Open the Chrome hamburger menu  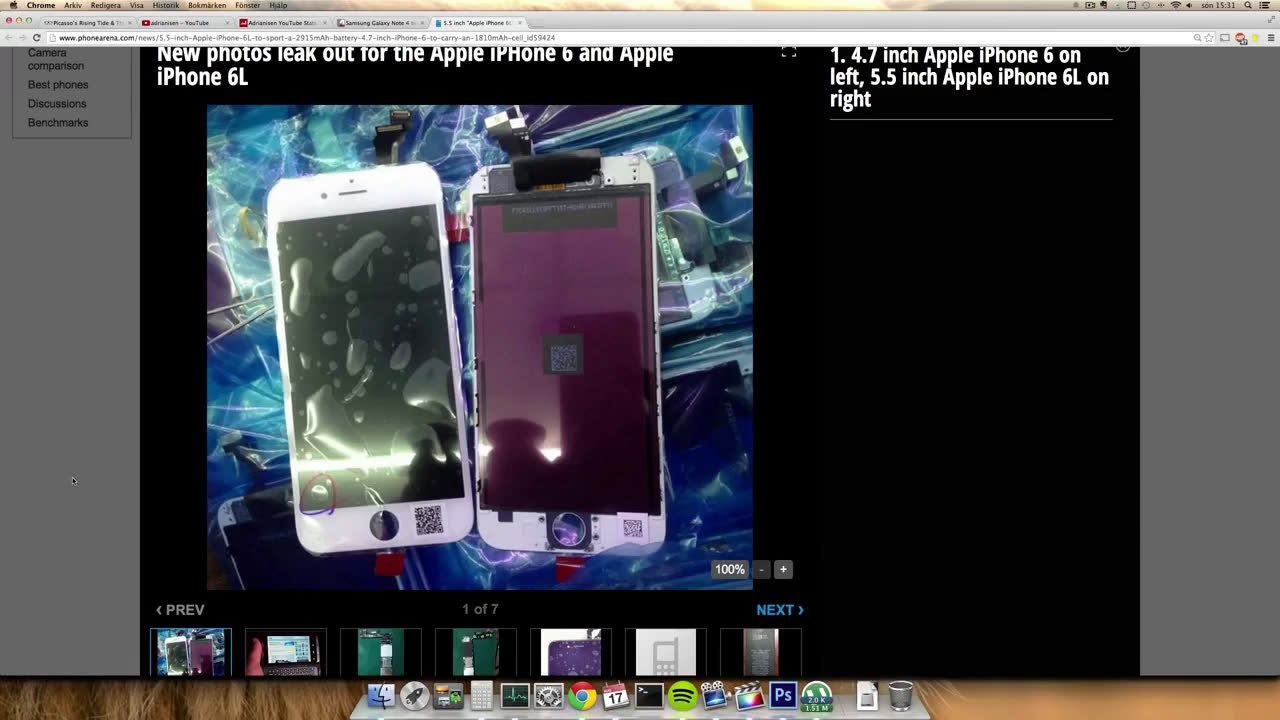click(1270, 38)
